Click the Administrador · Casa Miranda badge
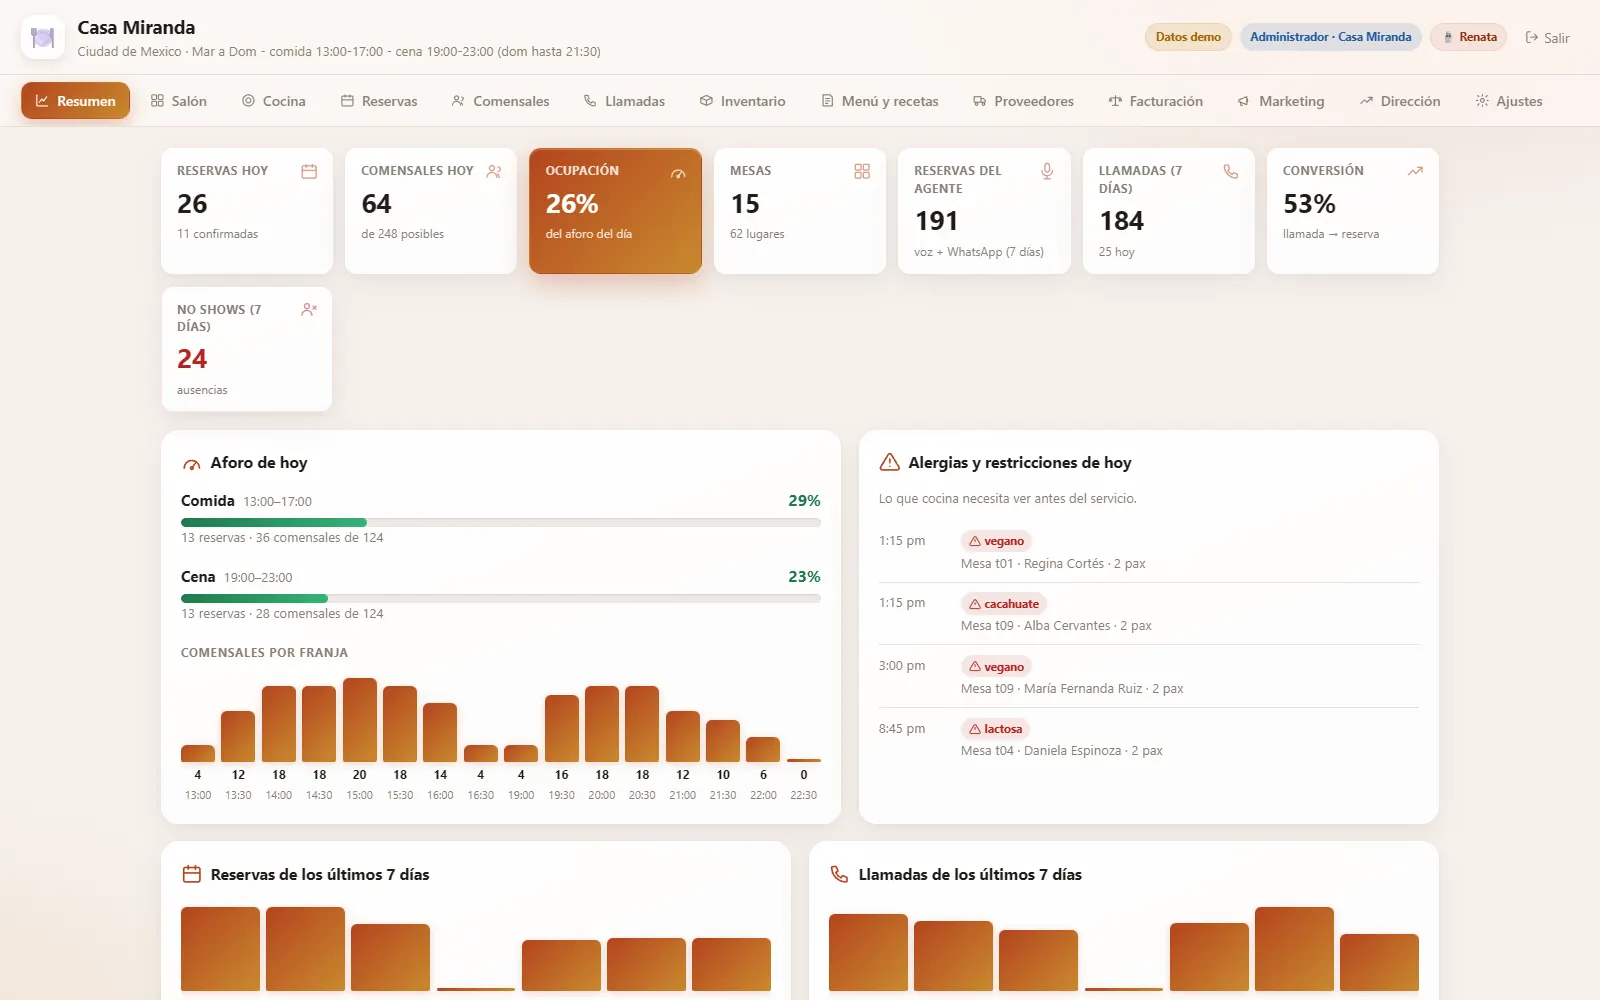Screen dimensions: 1600x1000 1331,37
